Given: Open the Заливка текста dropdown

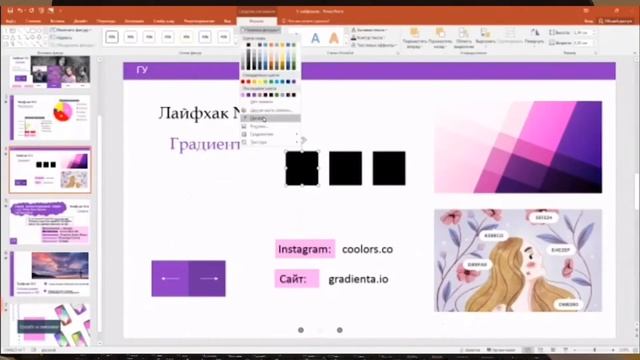Looking at the screenshot, I should pyautogui.click(x=369, y=30).
